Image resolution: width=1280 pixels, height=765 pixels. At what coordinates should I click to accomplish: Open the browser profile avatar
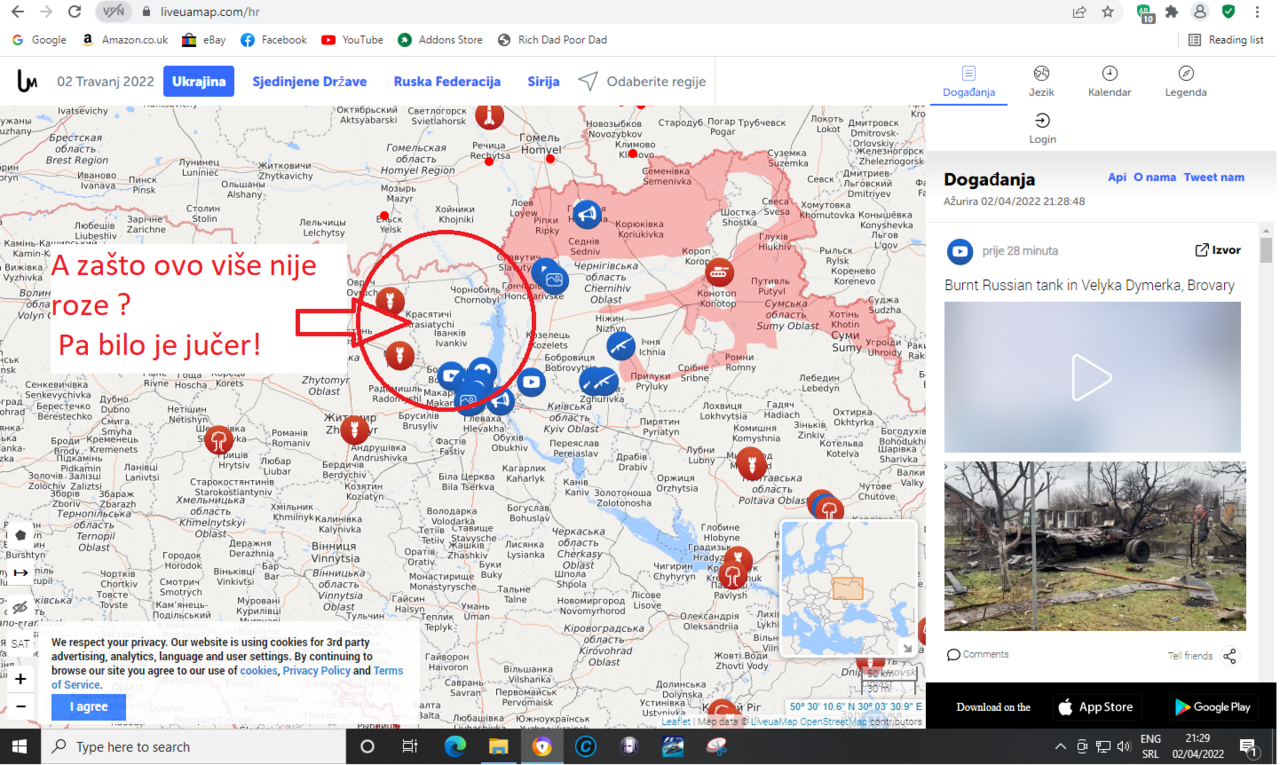[x=1200, y=12]
